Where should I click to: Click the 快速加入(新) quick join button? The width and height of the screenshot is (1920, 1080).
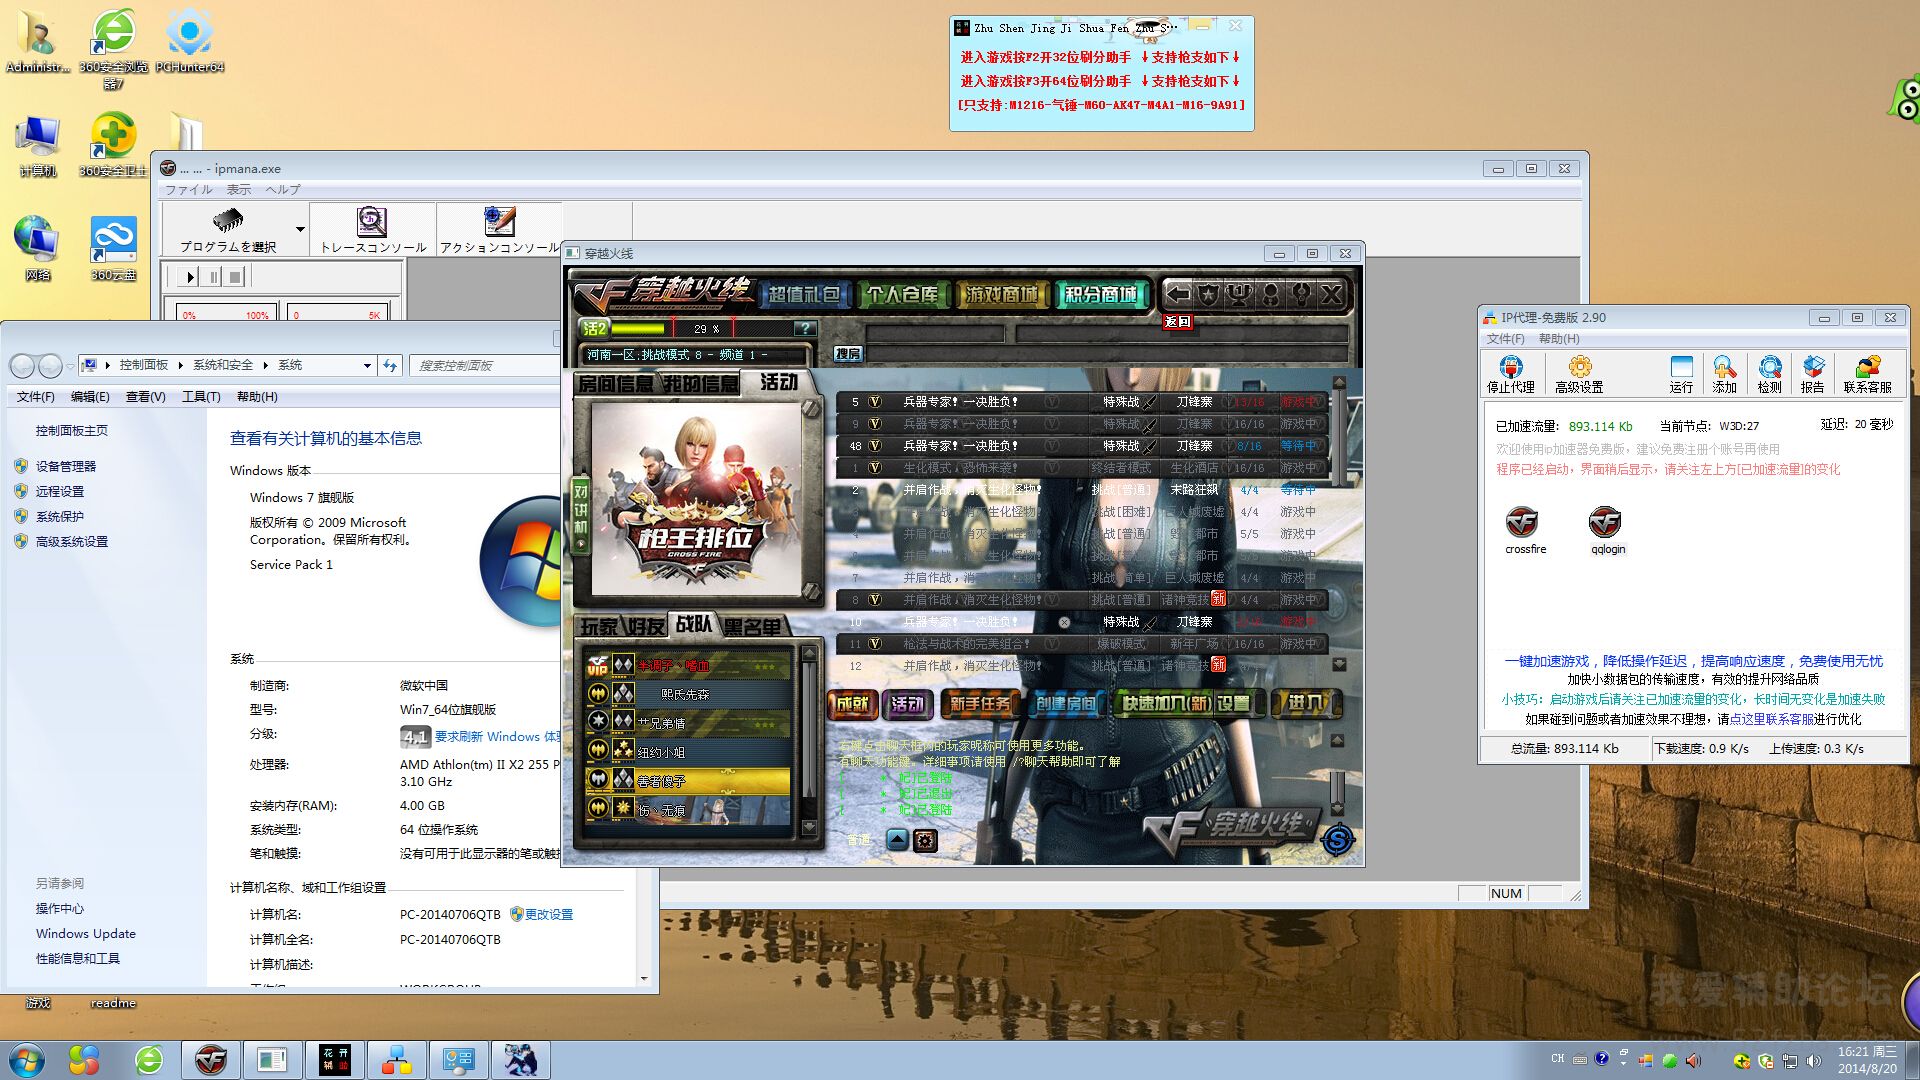coord(1165,704)
